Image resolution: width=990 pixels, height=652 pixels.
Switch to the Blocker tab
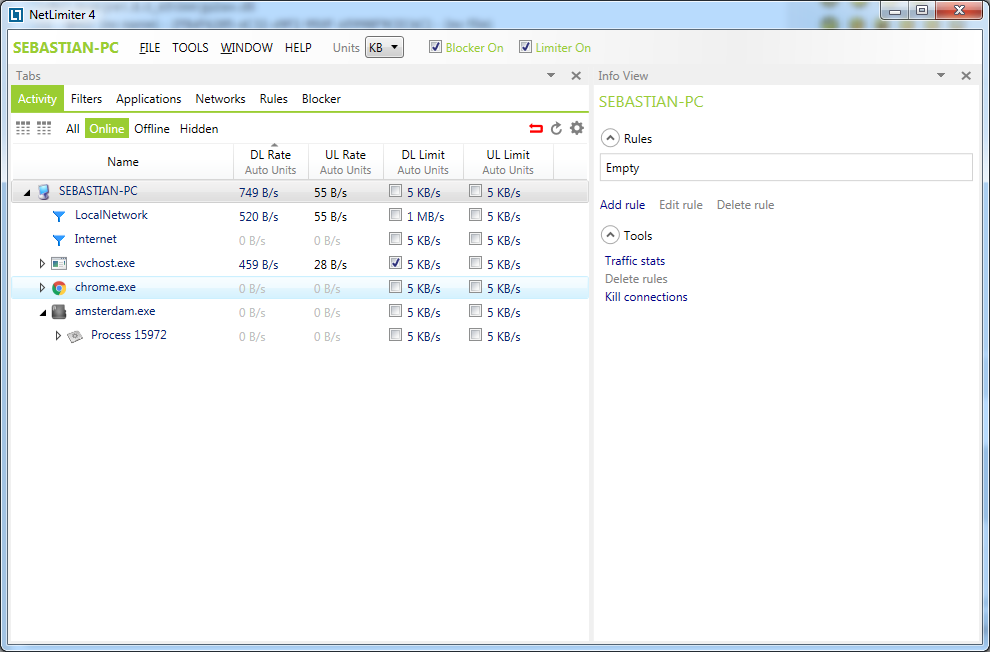click(321, 99)
